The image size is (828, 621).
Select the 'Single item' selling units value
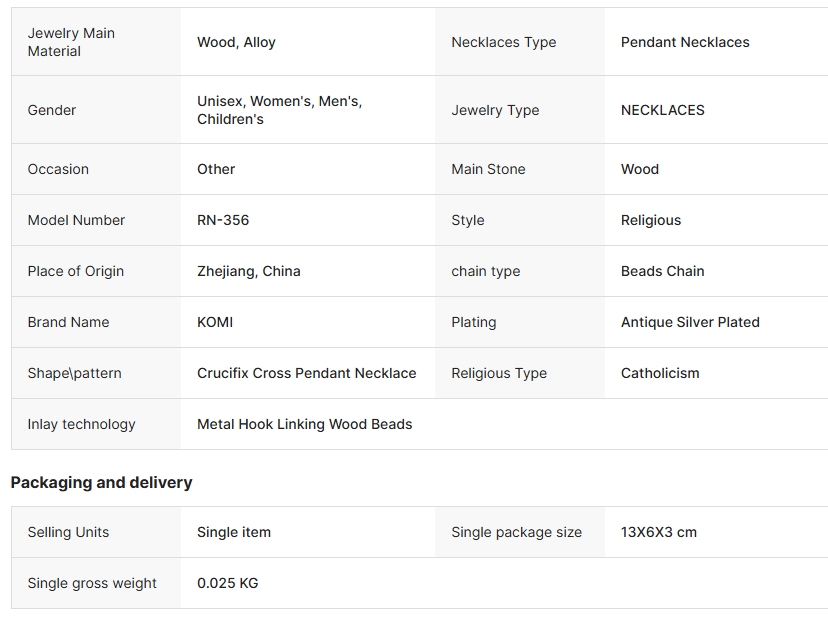[234, 532]
